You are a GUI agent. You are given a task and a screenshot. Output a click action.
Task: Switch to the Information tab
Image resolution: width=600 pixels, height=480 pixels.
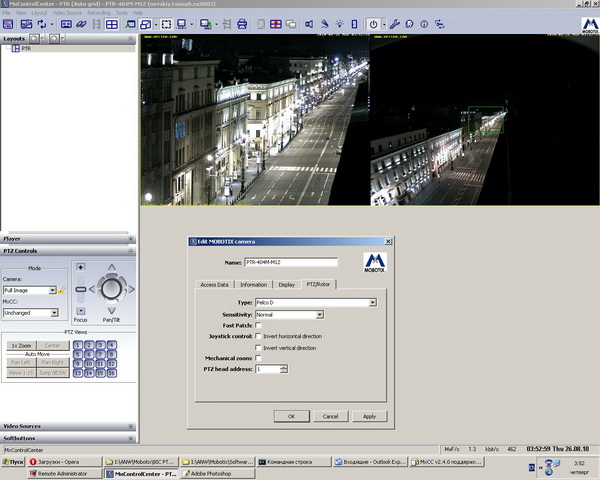tap(253, 285)
